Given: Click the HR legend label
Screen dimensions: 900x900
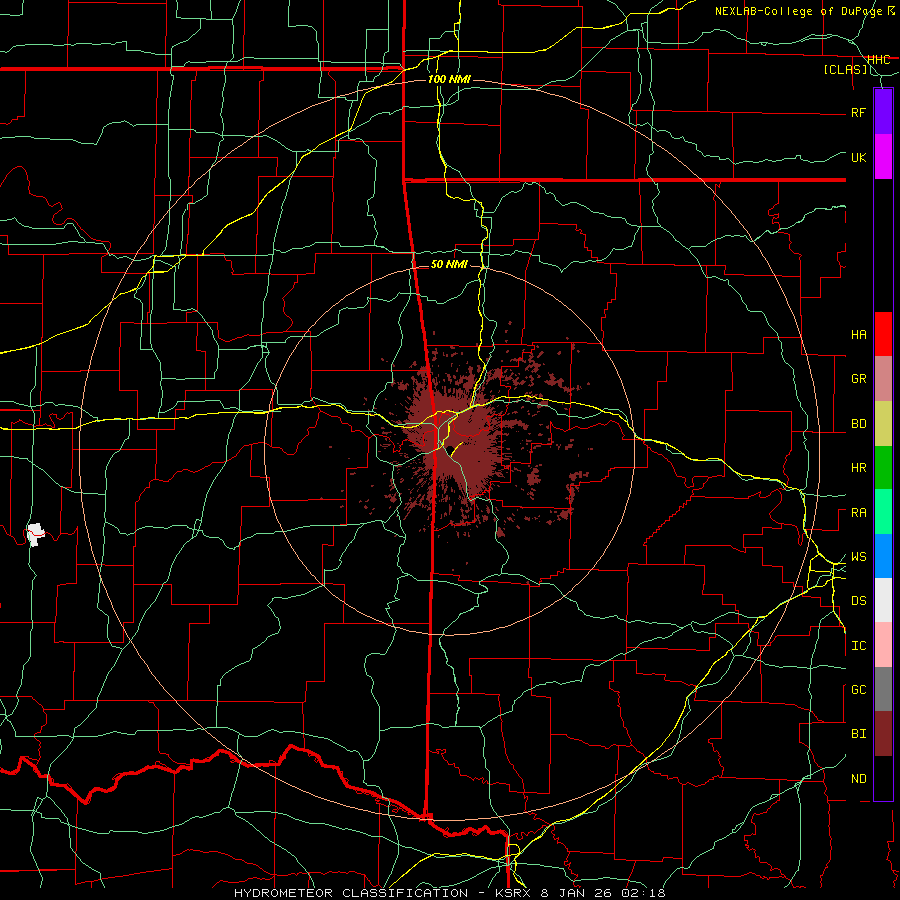Looking at the screenshot, I should [x=858, y=468].
